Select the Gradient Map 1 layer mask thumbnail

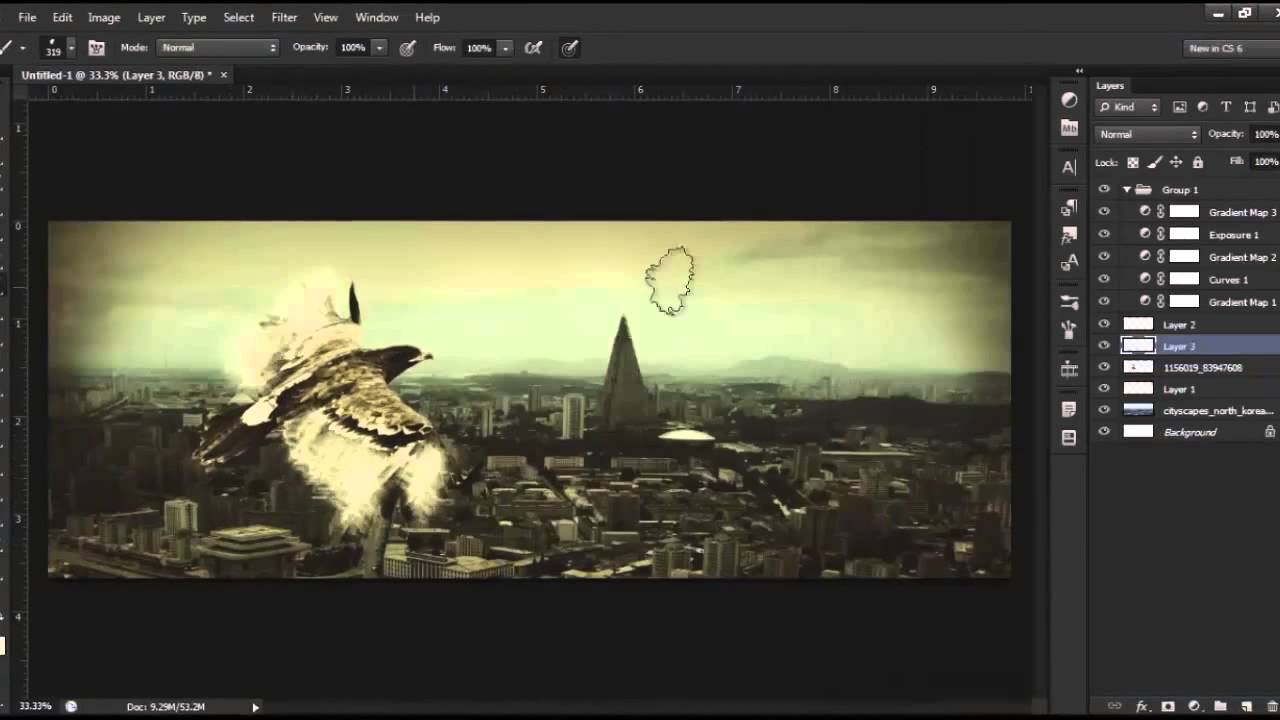(x=1184, y=301)
